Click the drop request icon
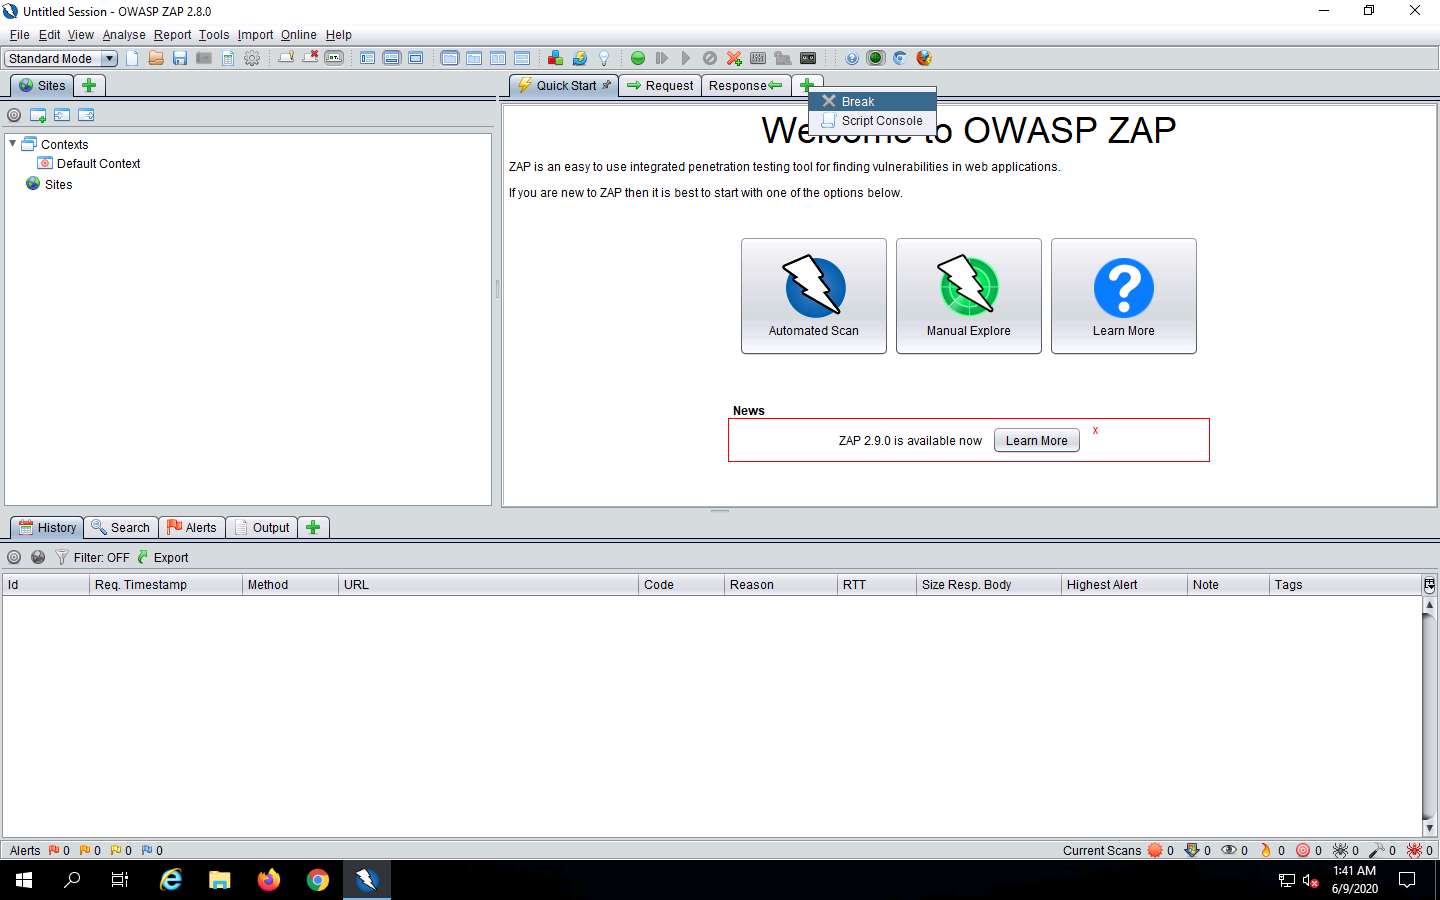Screen dimensions: 1440x900 tap(710, 58)
